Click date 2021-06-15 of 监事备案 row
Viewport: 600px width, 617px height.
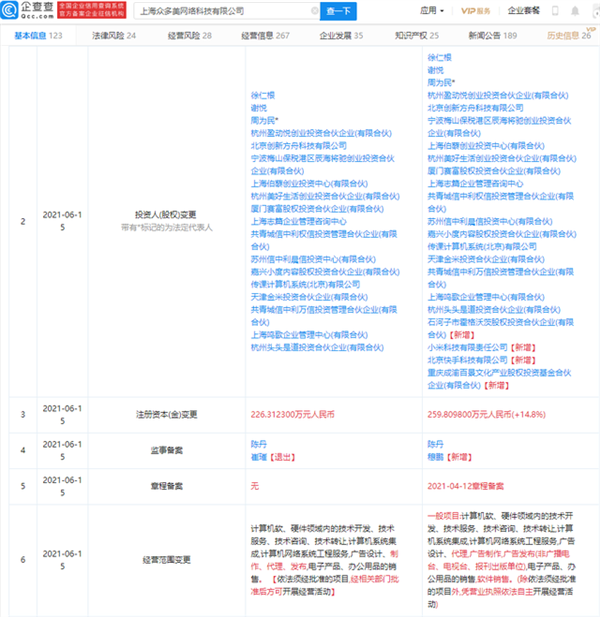click(x=62, y=451)
